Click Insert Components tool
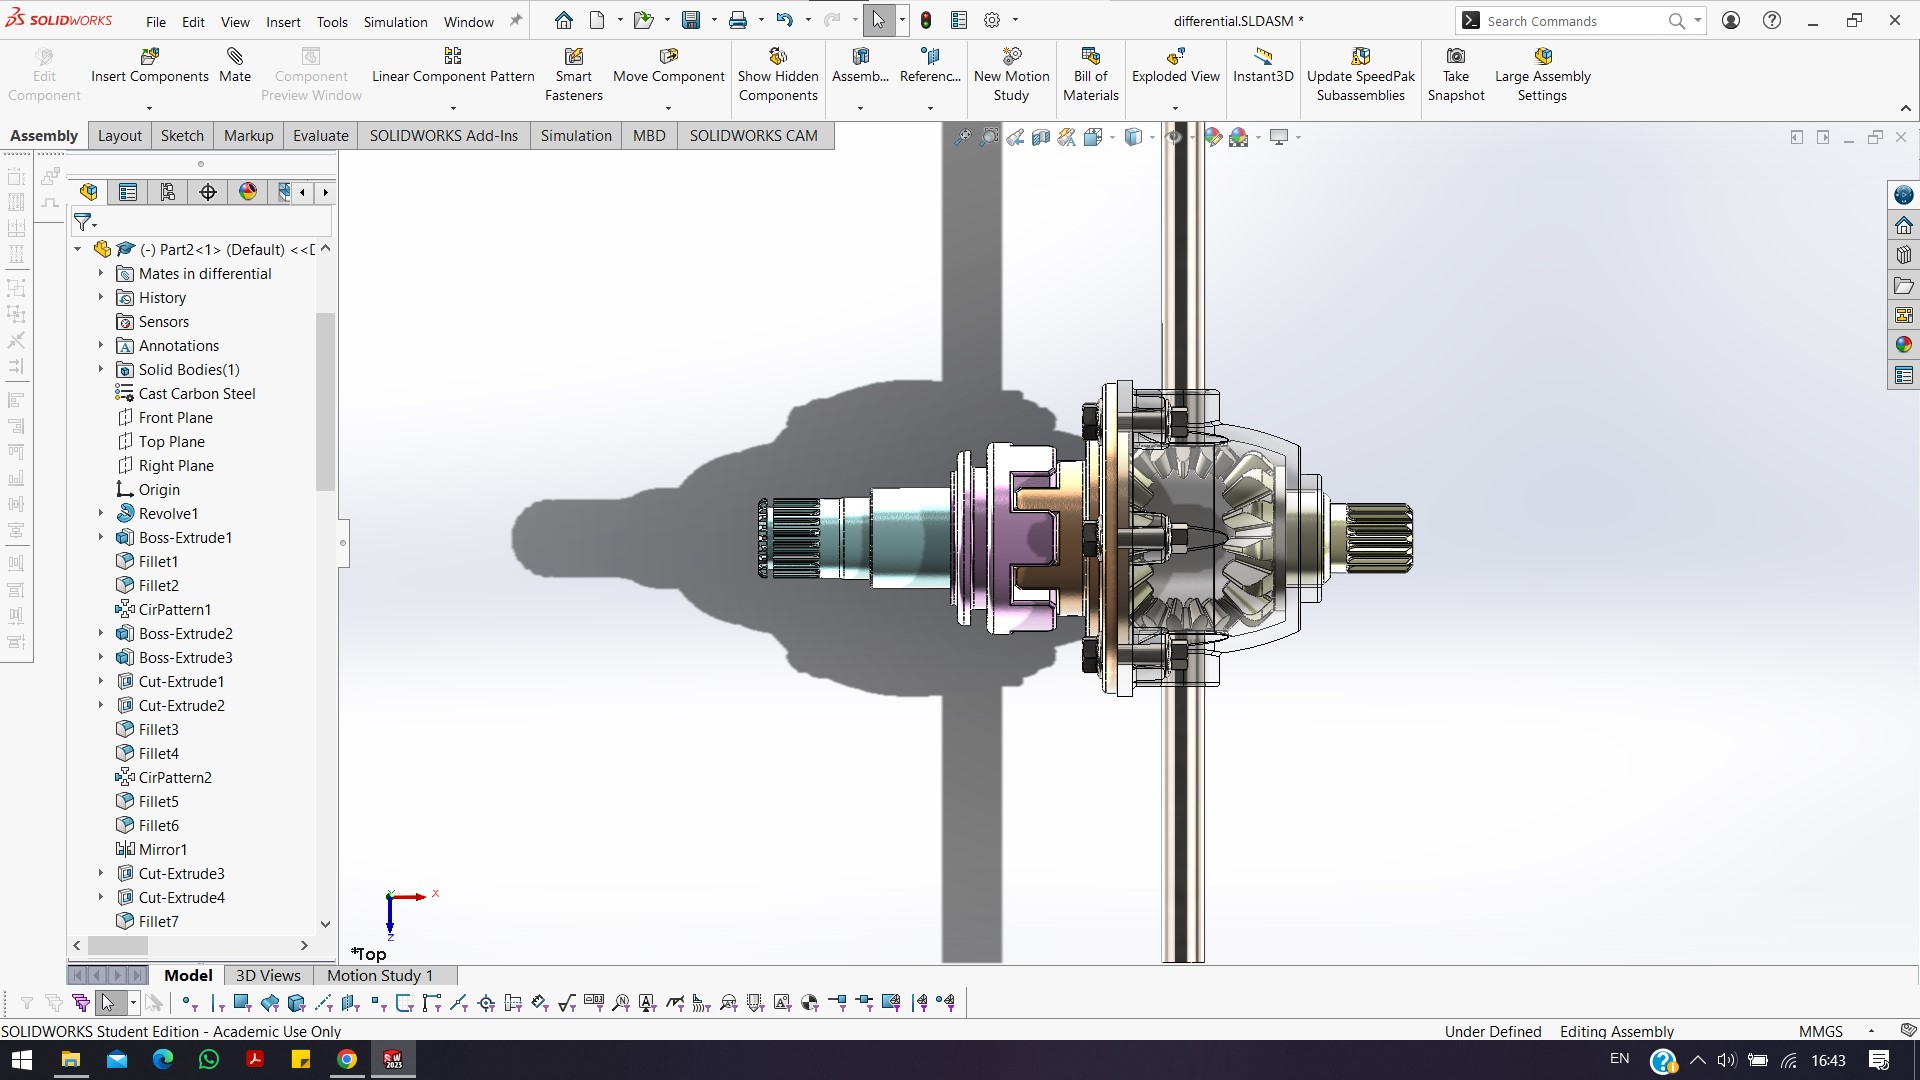1920x1080 pixels. pos(150,65)
